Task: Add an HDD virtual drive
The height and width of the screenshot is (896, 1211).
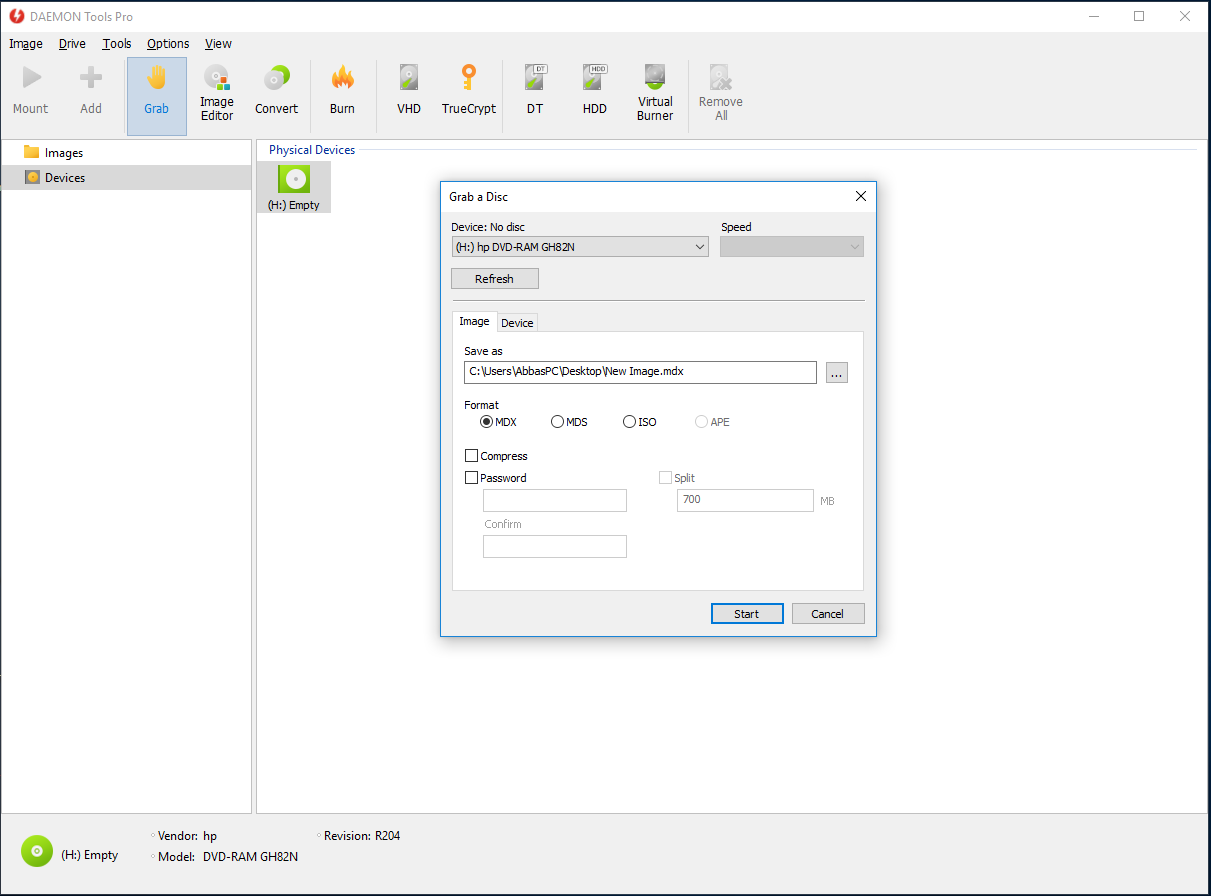Action: 595,90
